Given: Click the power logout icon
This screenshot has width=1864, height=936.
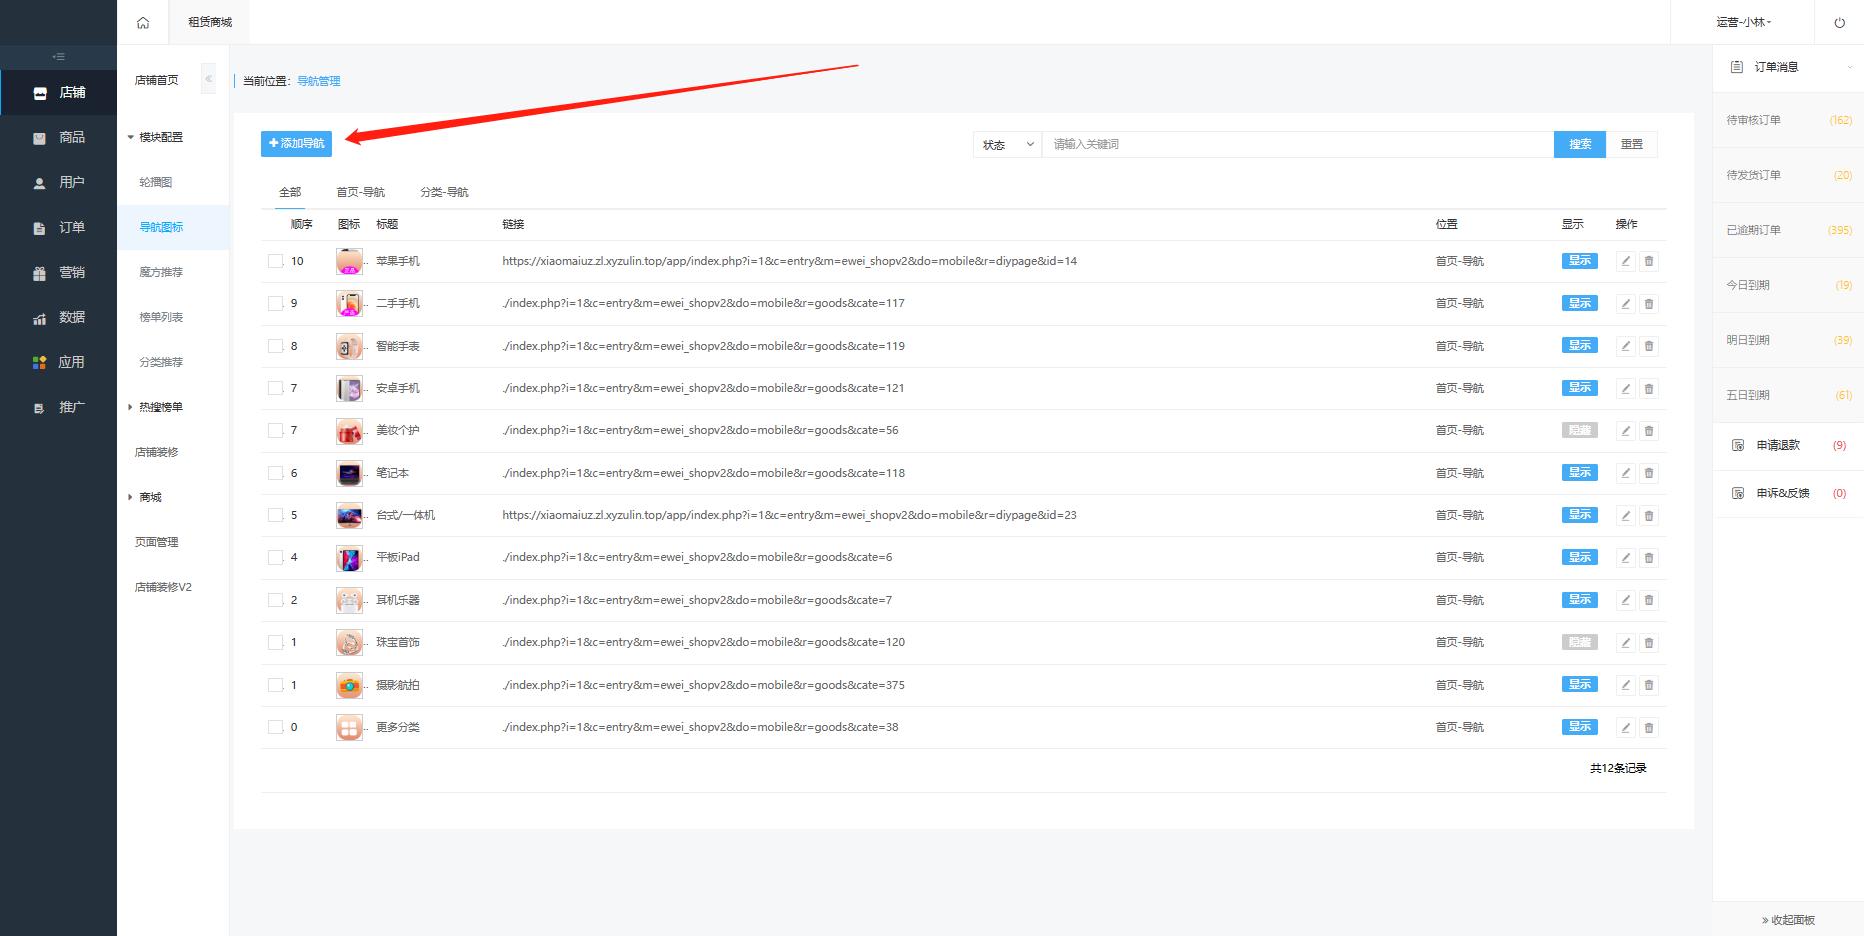Looking at the screenshot, I should [1839, 22].
